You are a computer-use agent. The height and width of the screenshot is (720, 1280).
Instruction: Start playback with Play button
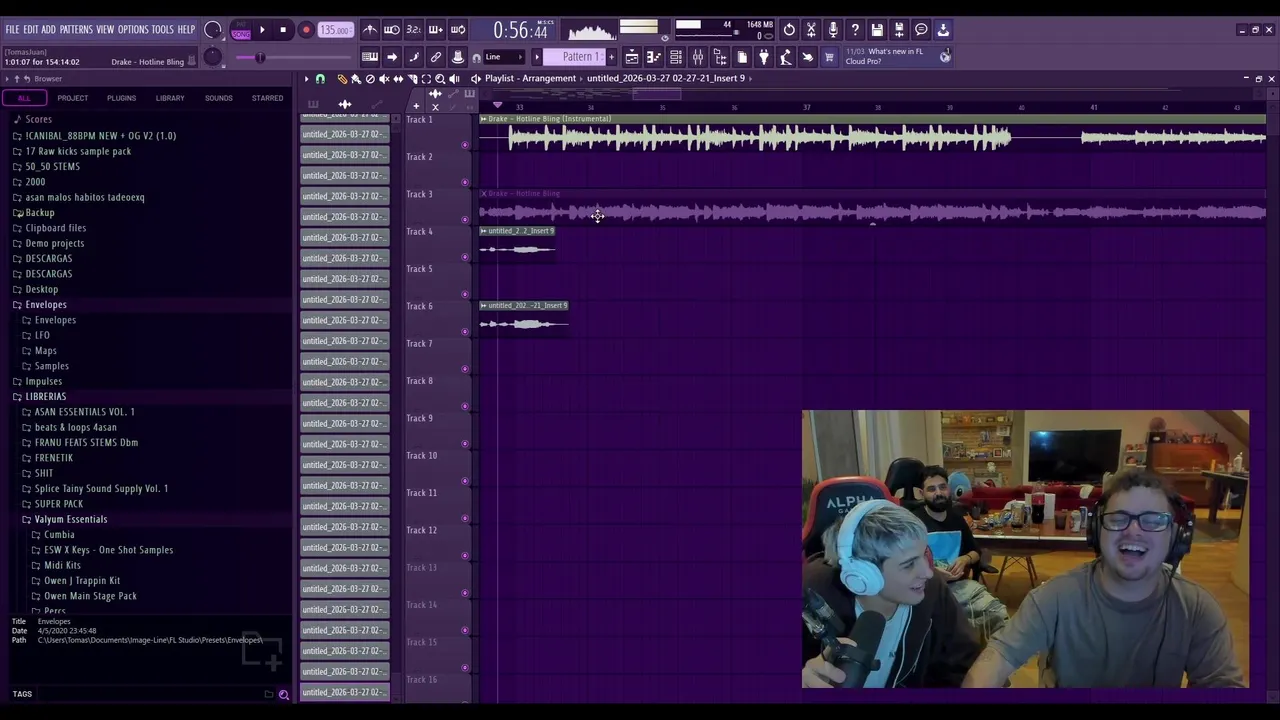[262, 30]
